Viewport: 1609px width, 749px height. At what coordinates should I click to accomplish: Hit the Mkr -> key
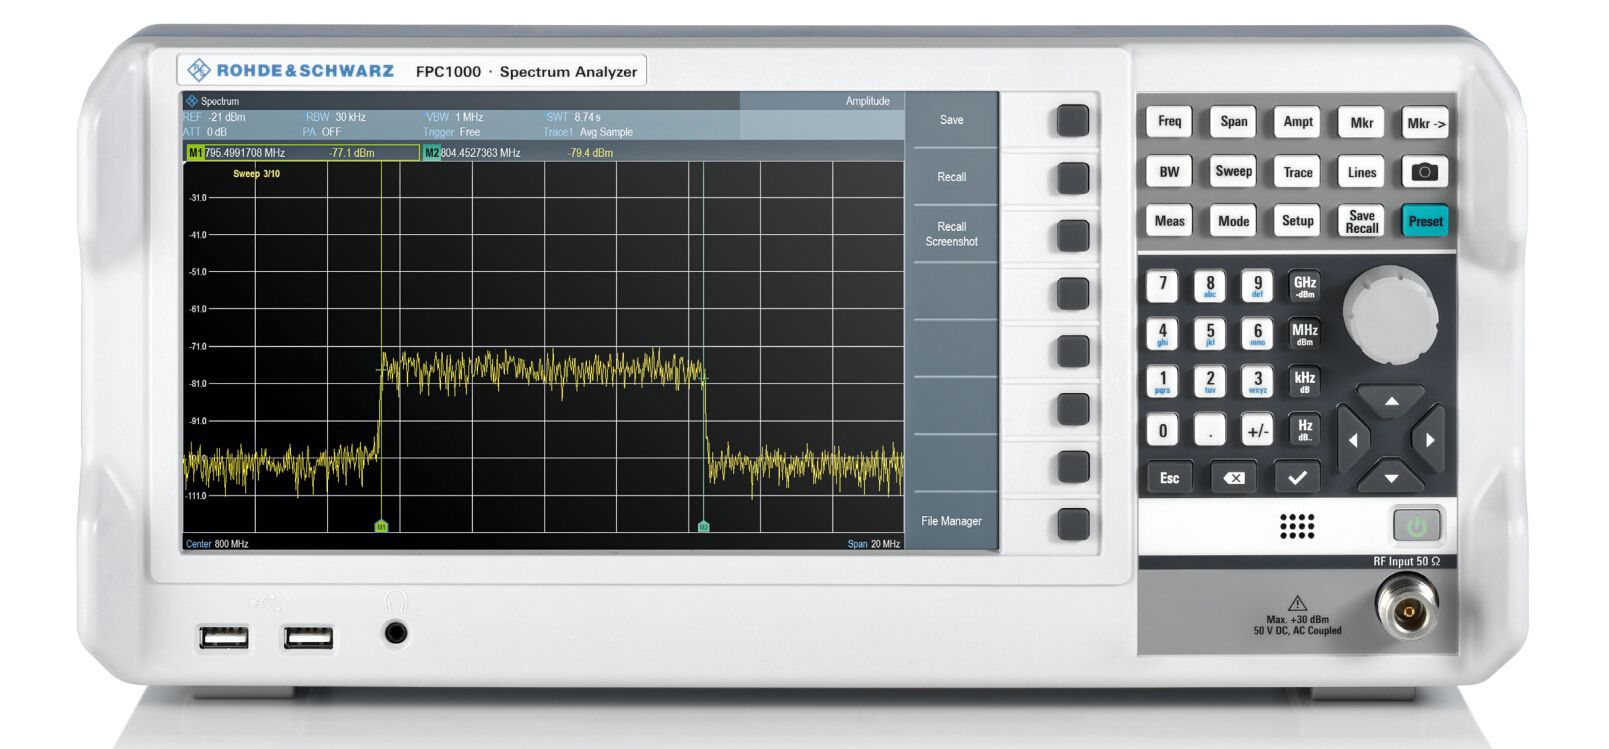coord(1425,123)
